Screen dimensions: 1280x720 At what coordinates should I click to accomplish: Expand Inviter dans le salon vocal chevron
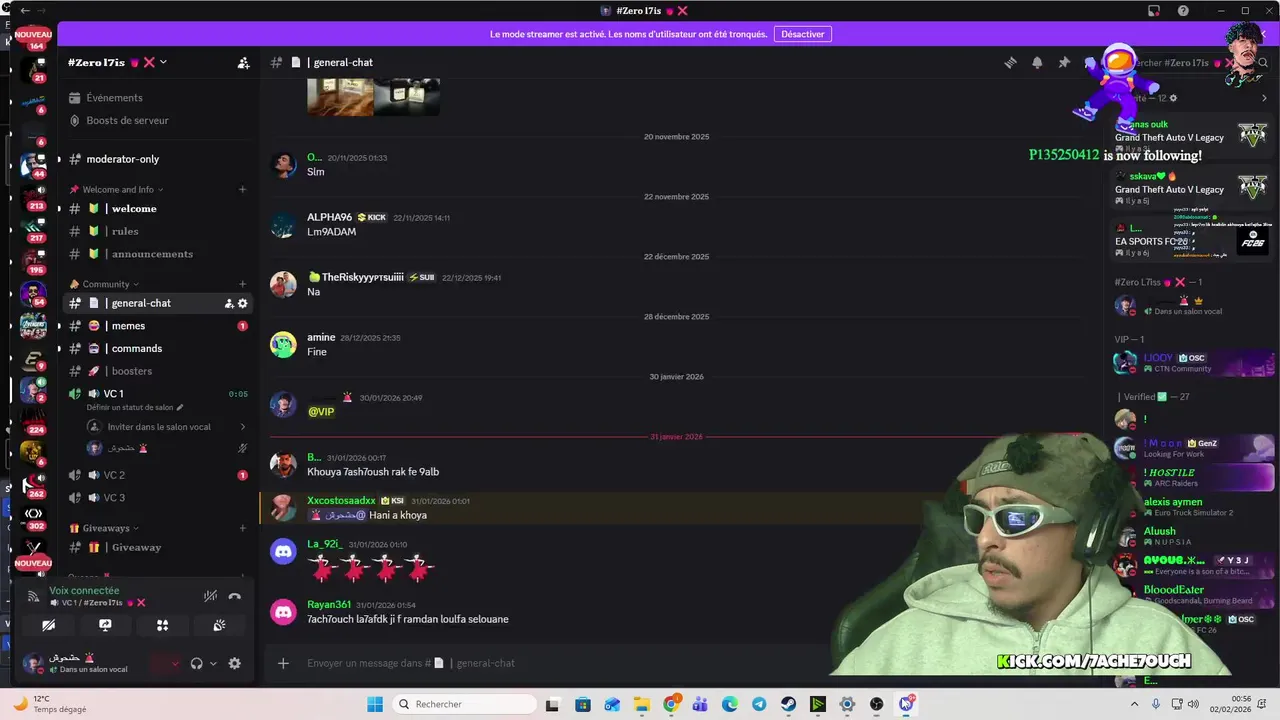pyautogui.click(x=242, y=426)
